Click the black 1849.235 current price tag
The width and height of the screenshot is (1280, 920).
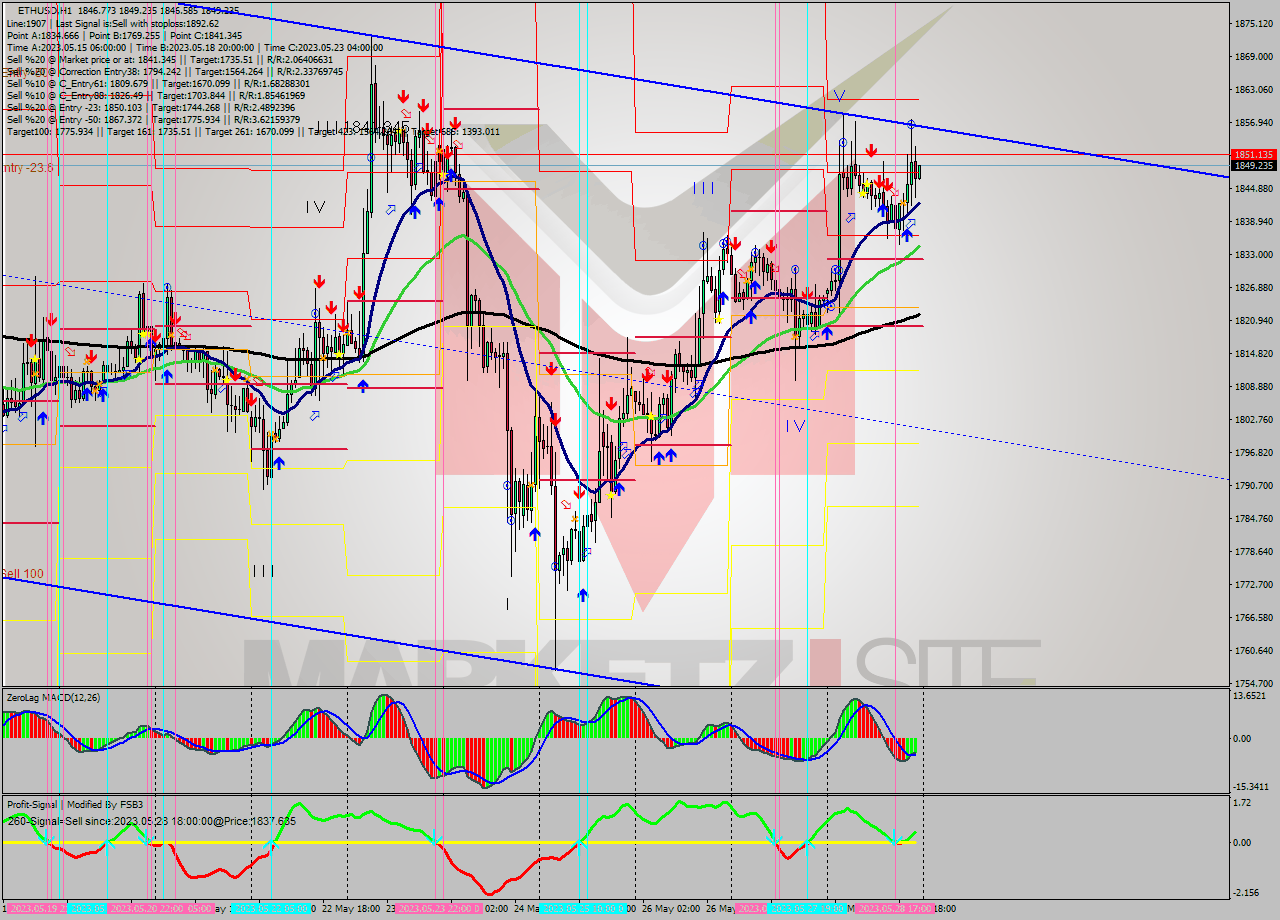(1254, 166)
